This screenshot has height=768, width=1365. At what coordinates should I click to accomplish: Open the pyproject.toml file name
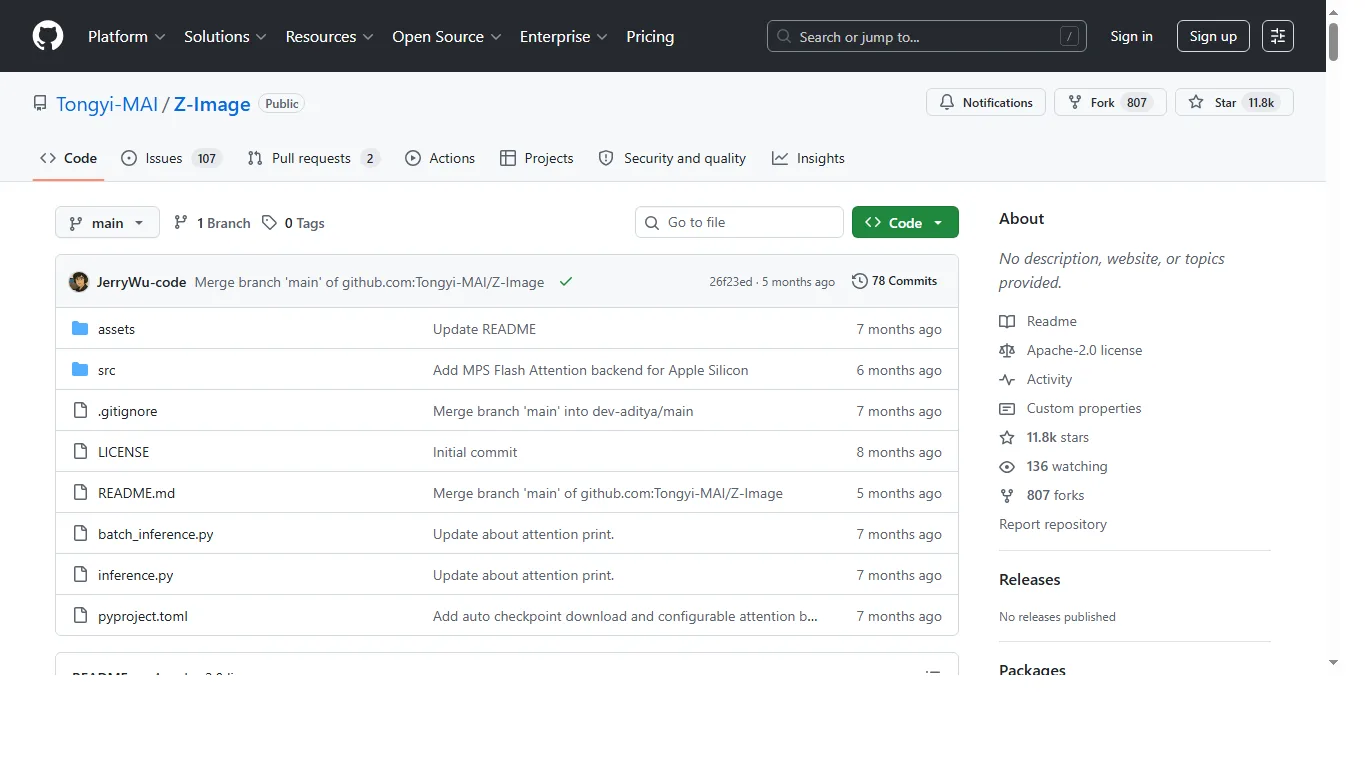(143, 616)
